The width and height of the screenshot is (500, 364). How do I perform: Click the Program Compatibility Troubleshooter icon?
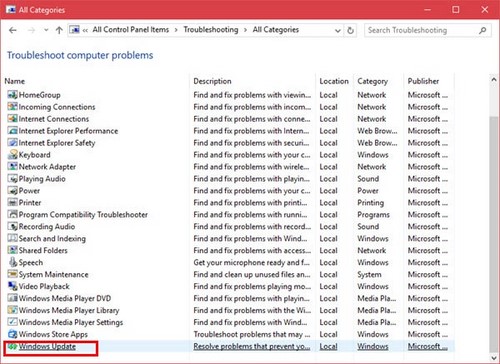[x=12, y=215]
